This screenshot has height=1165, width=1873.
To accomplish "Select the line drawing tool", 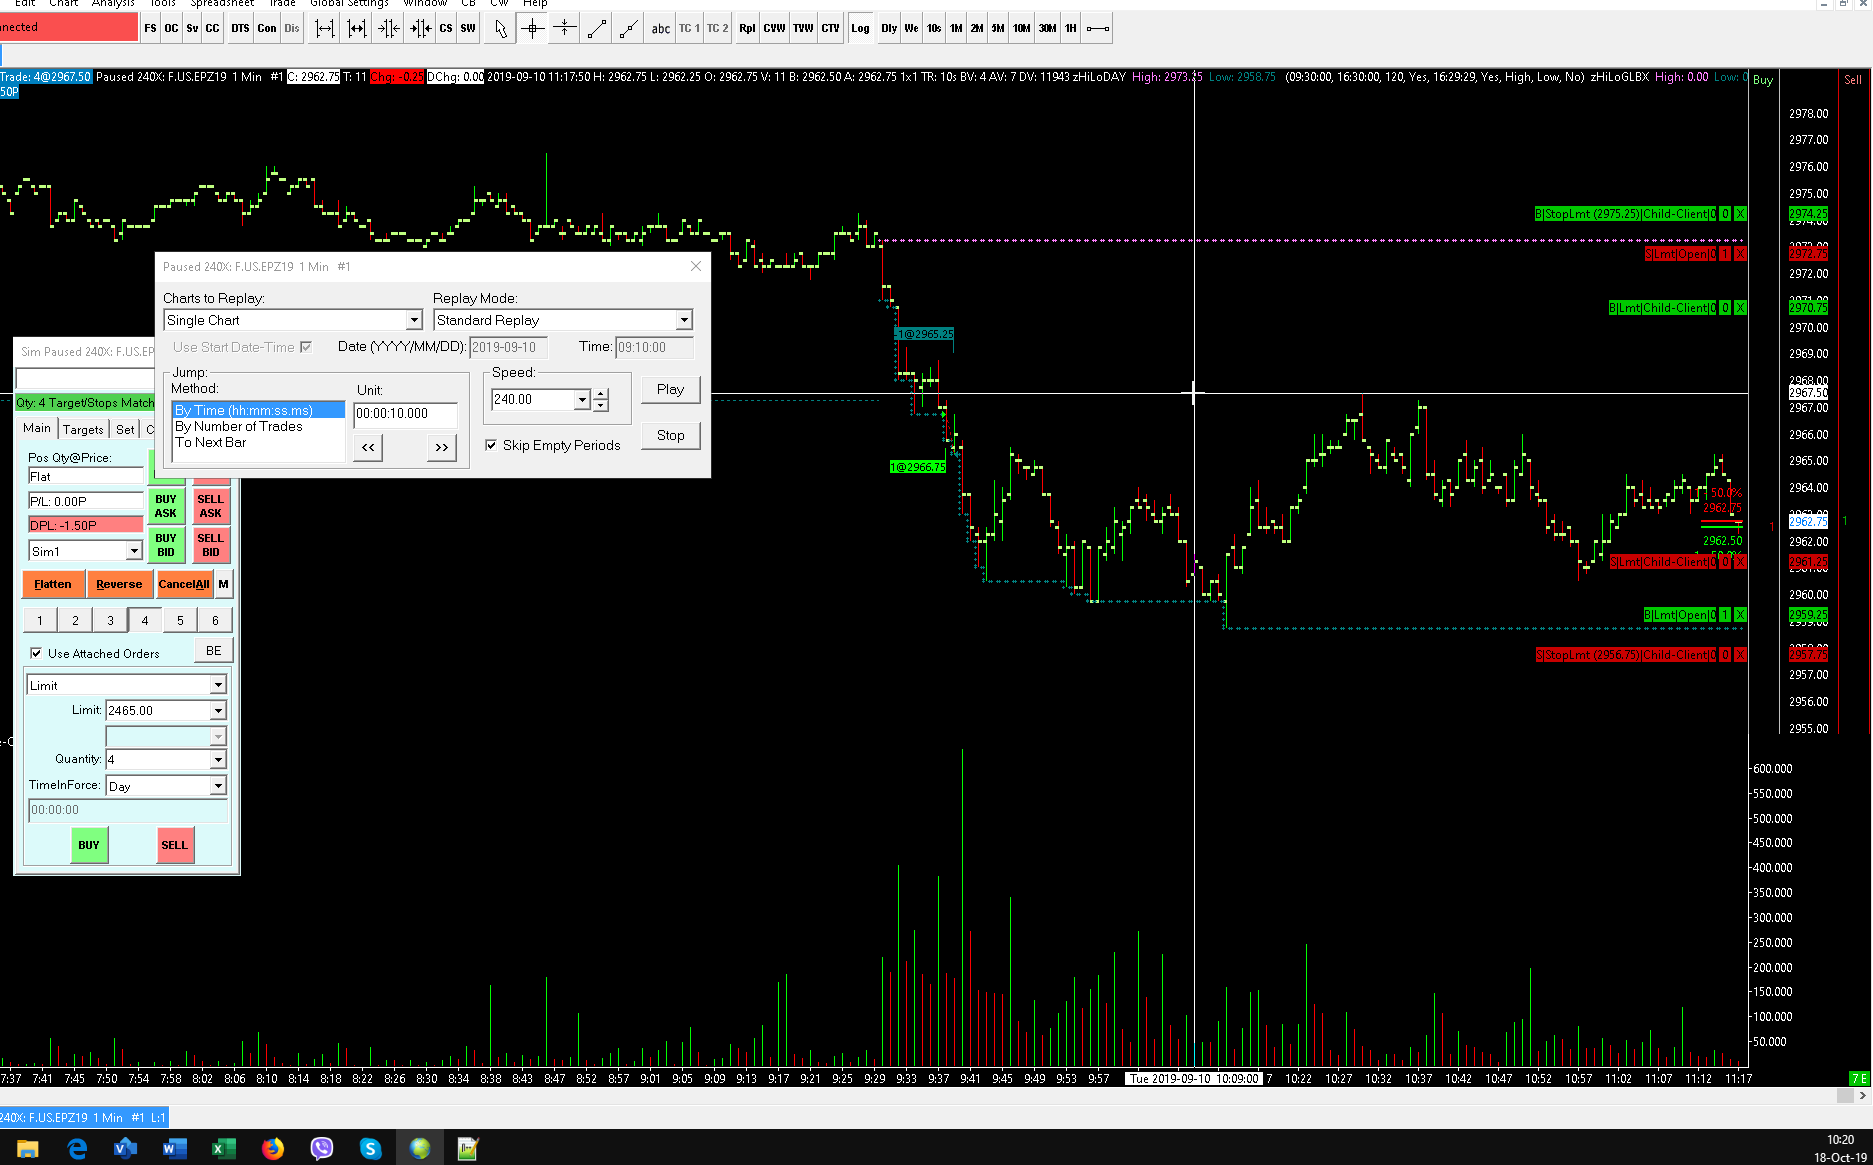I will point(596,29).
